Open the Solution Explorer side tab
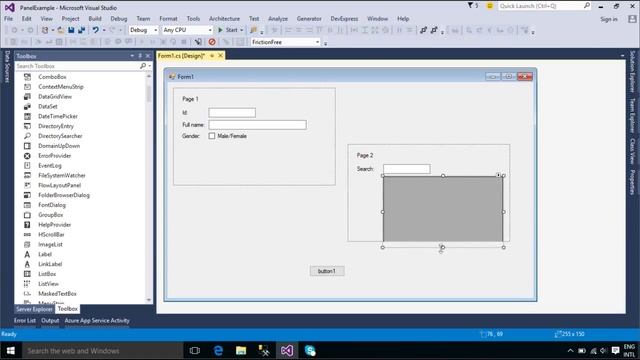The image size is (640, 360). point(632,72)
